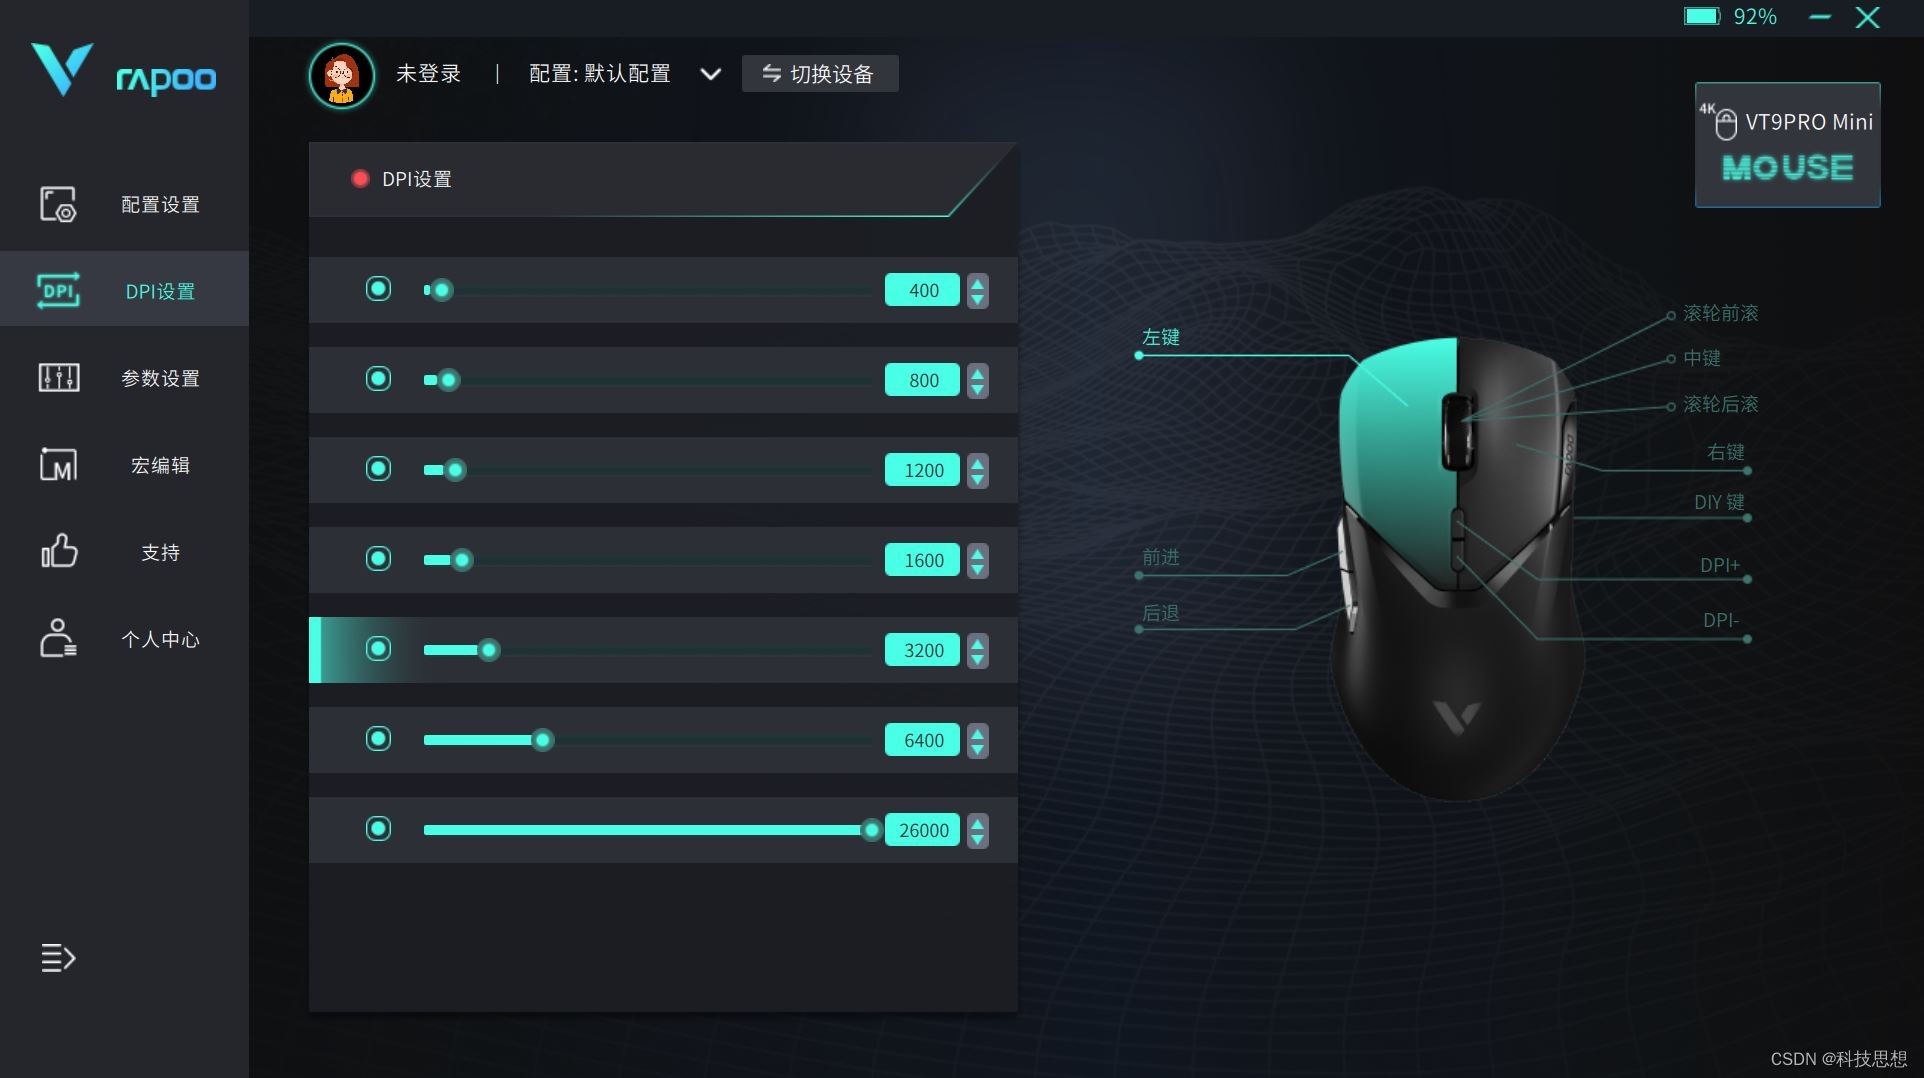Toggle the 400 DPI level radio button

pos(378,289)
